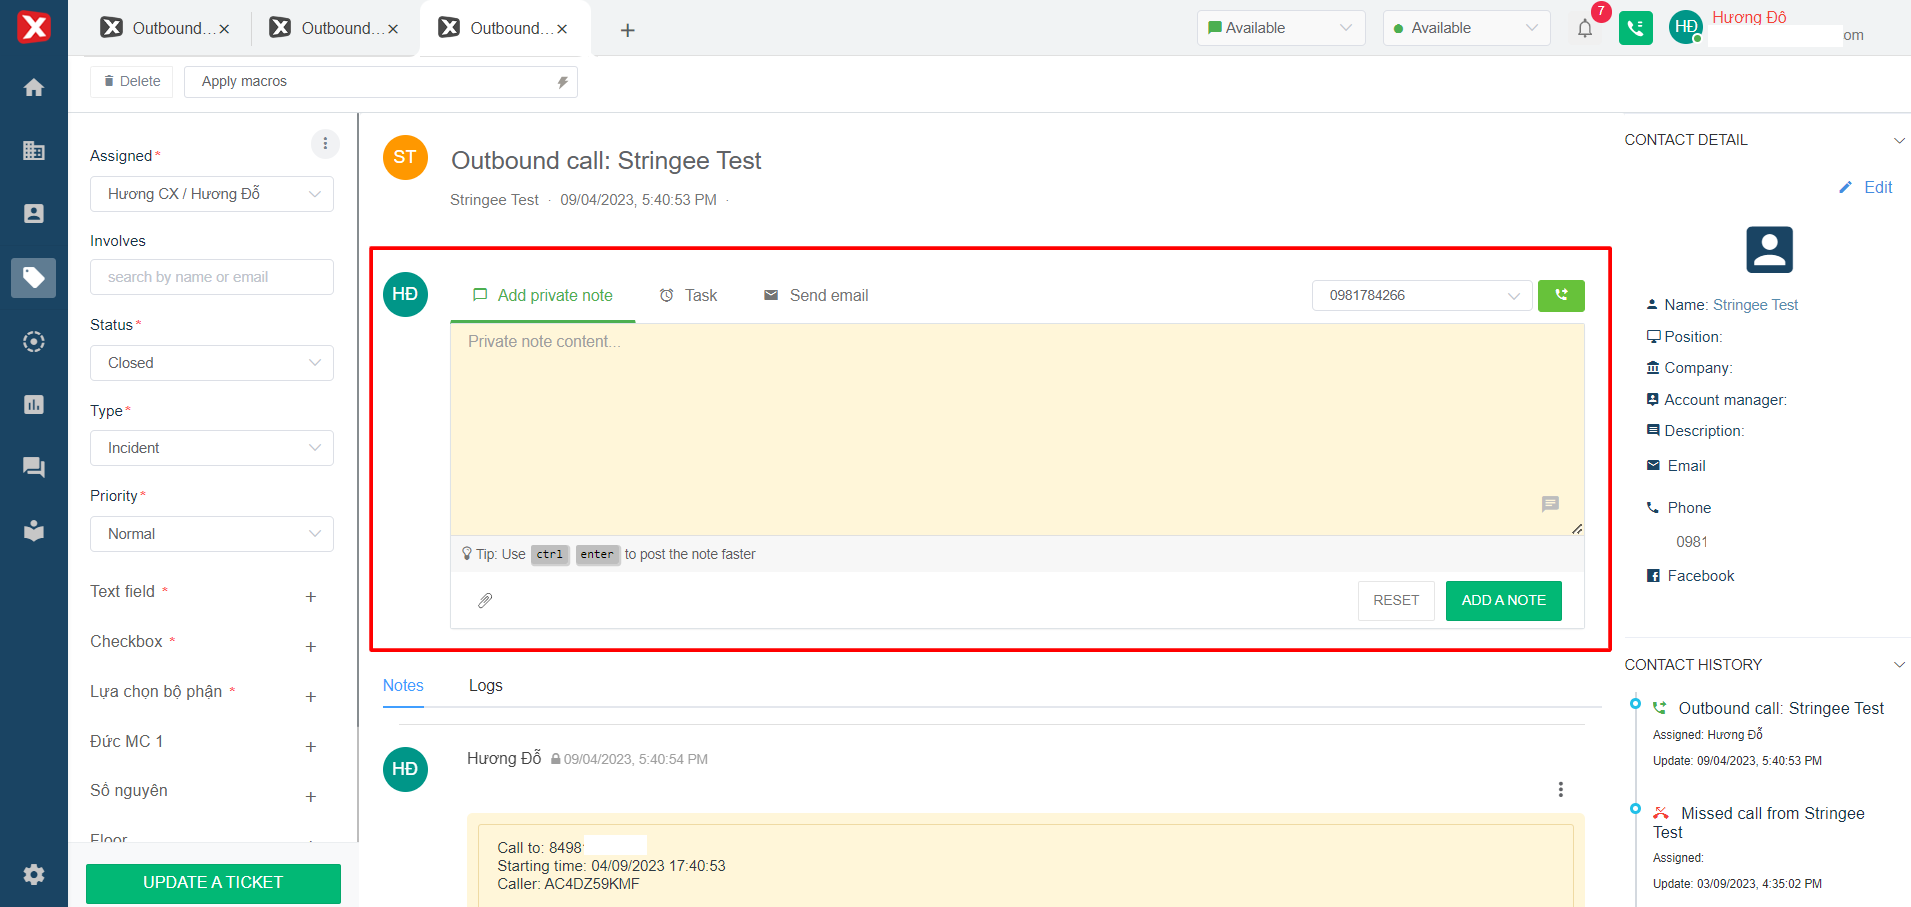Viewport: 1911px width, 907px height.
Task: Switch to the first Outbound tab
Action: 165,28
